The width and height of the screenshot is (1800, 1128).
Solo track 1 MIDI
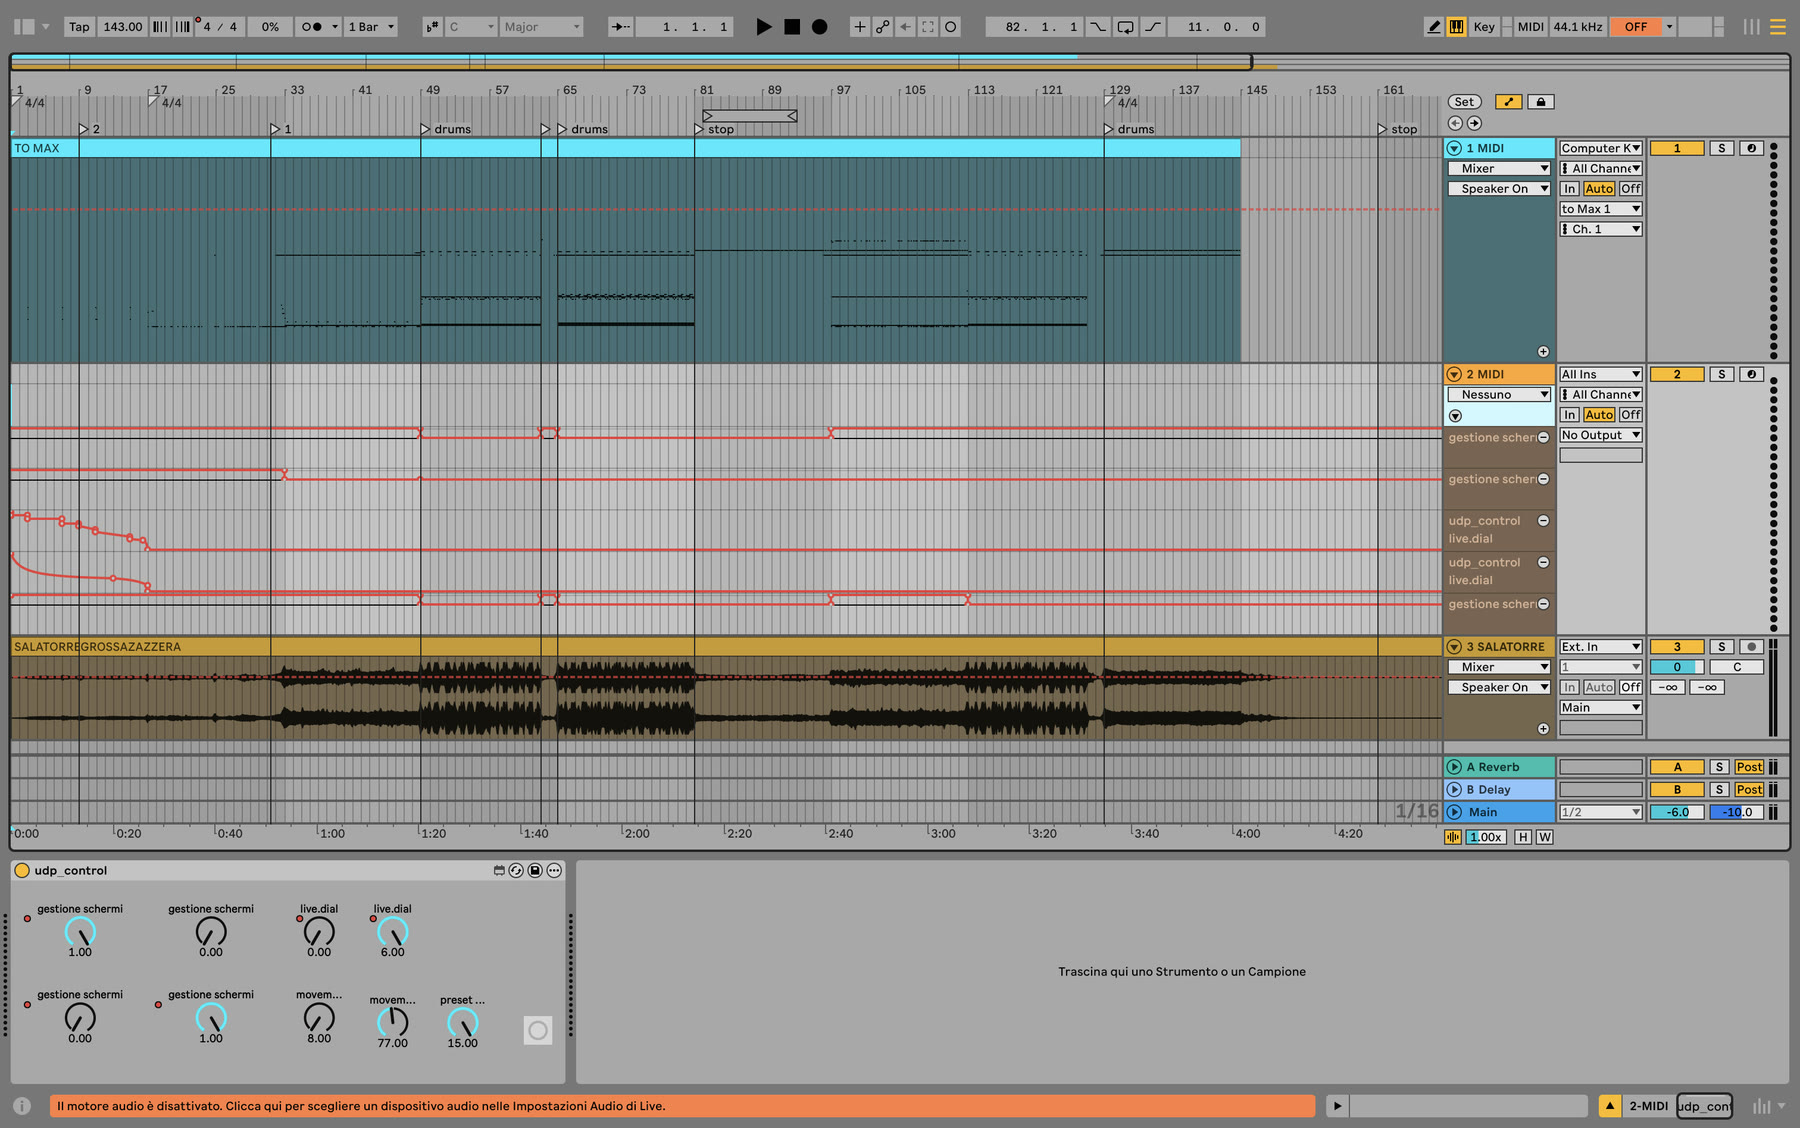(x=1721, y=148)
